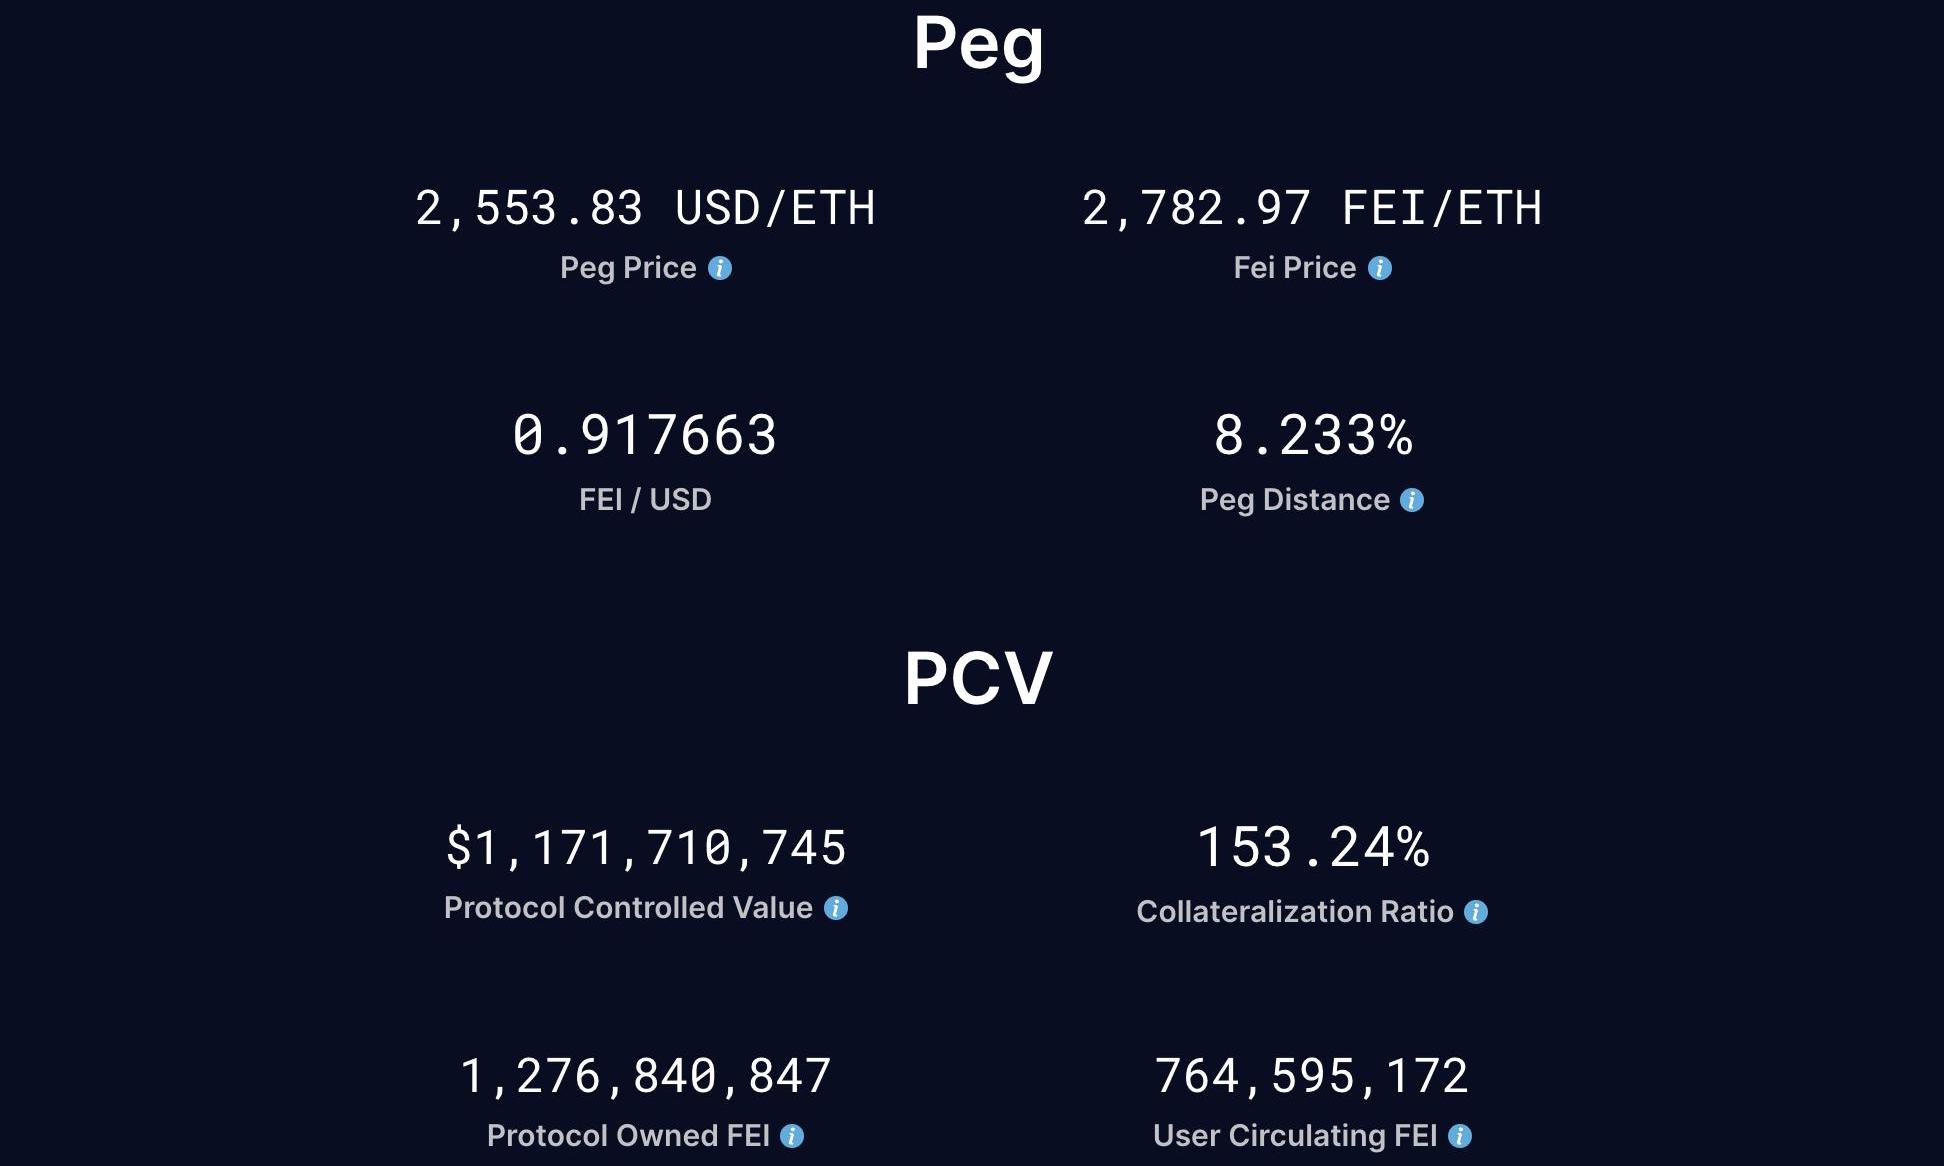
Task: Select the 1,276,840,847 protocol owned amount
Action: click(x=645, y=1076)
